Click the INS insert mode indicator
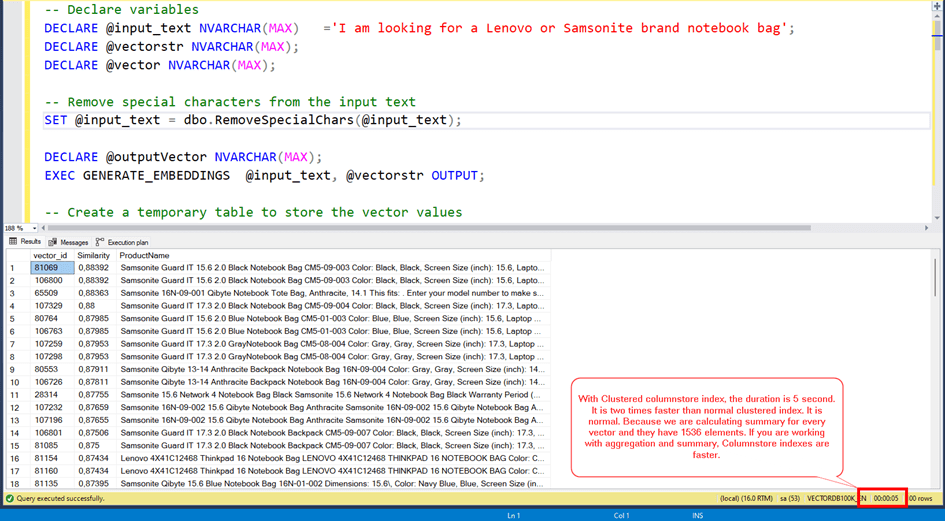Screen dimensions: 945x521 point(696,516)
